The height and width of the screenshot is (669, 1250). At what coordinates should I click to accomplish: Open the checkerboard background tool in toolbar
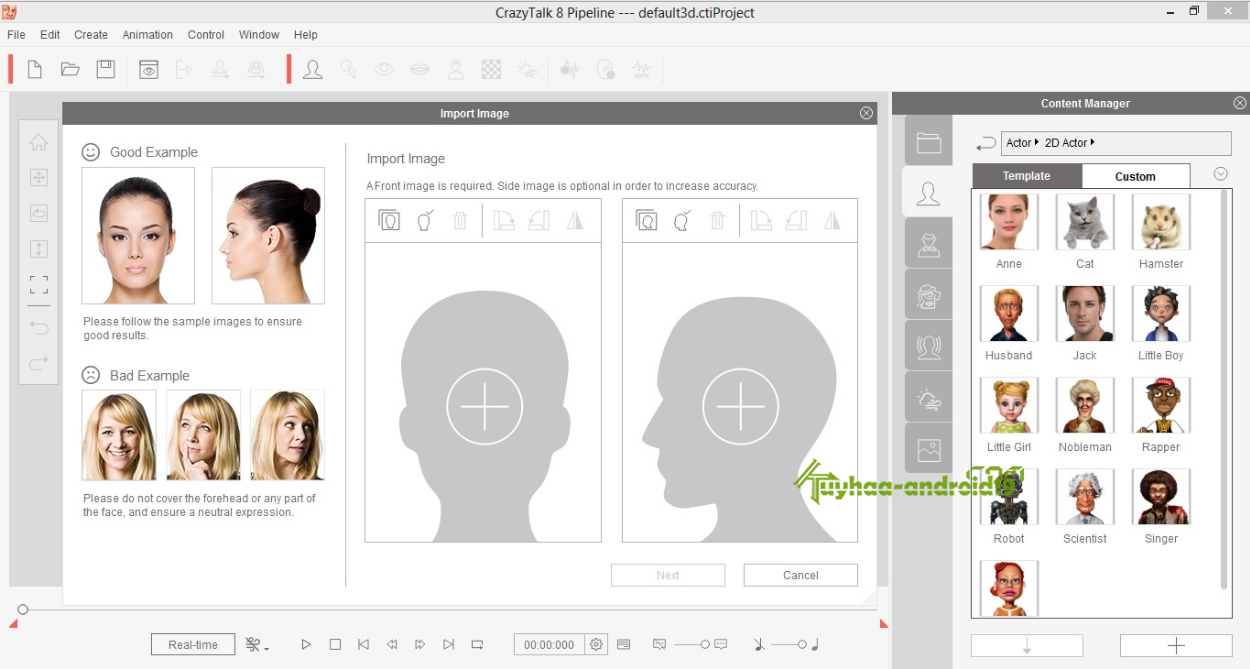[491, 69]
